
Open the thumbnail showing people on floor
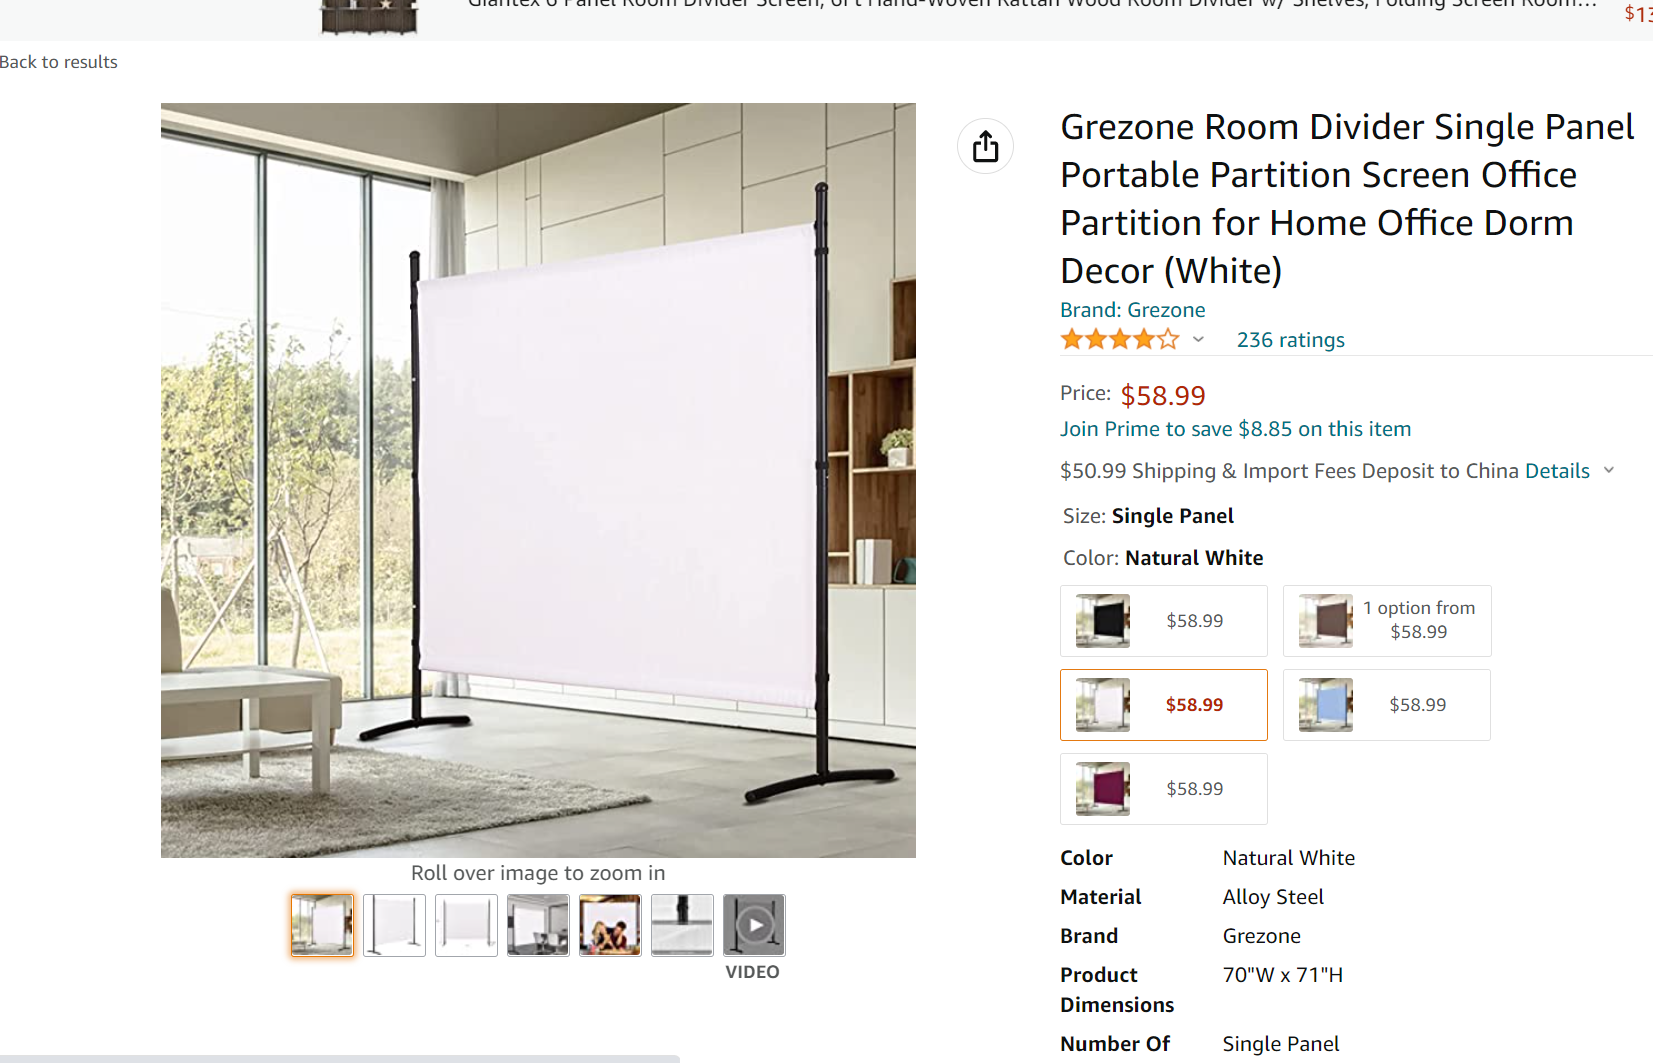(x=610, y=925)
